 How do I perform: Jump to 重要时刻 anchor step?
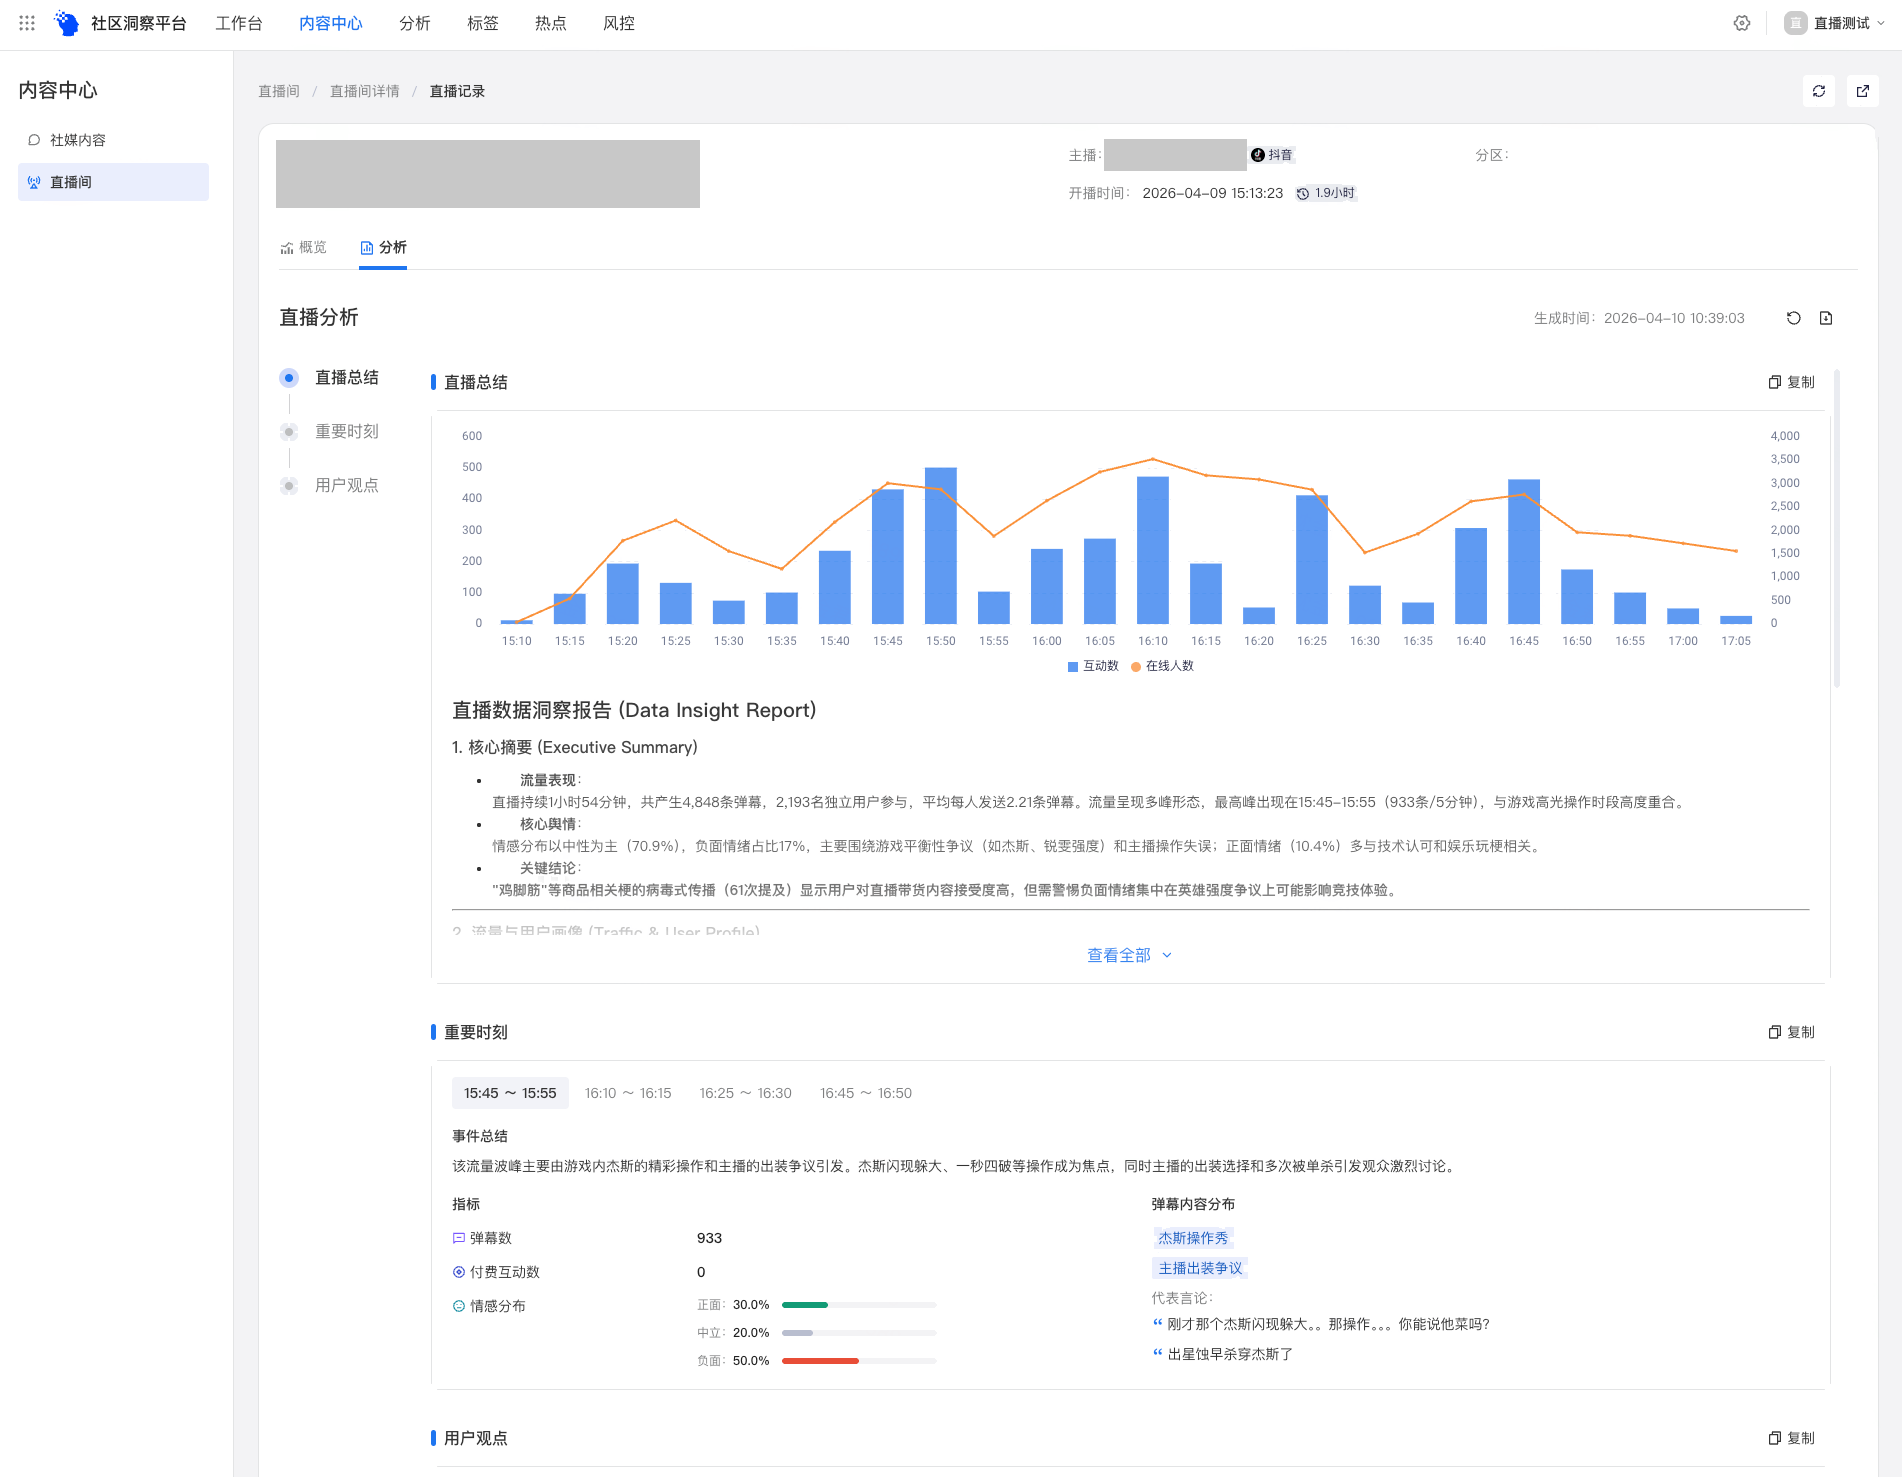click(x=330, y=431)
